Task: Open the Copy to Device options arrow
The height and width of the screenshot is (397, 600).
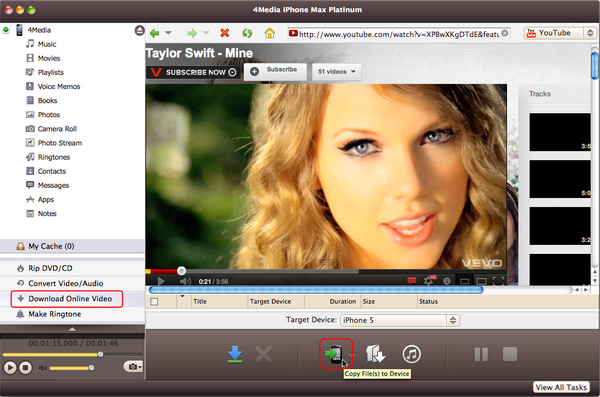Action: pyautogui.click(x=351, y=355)
